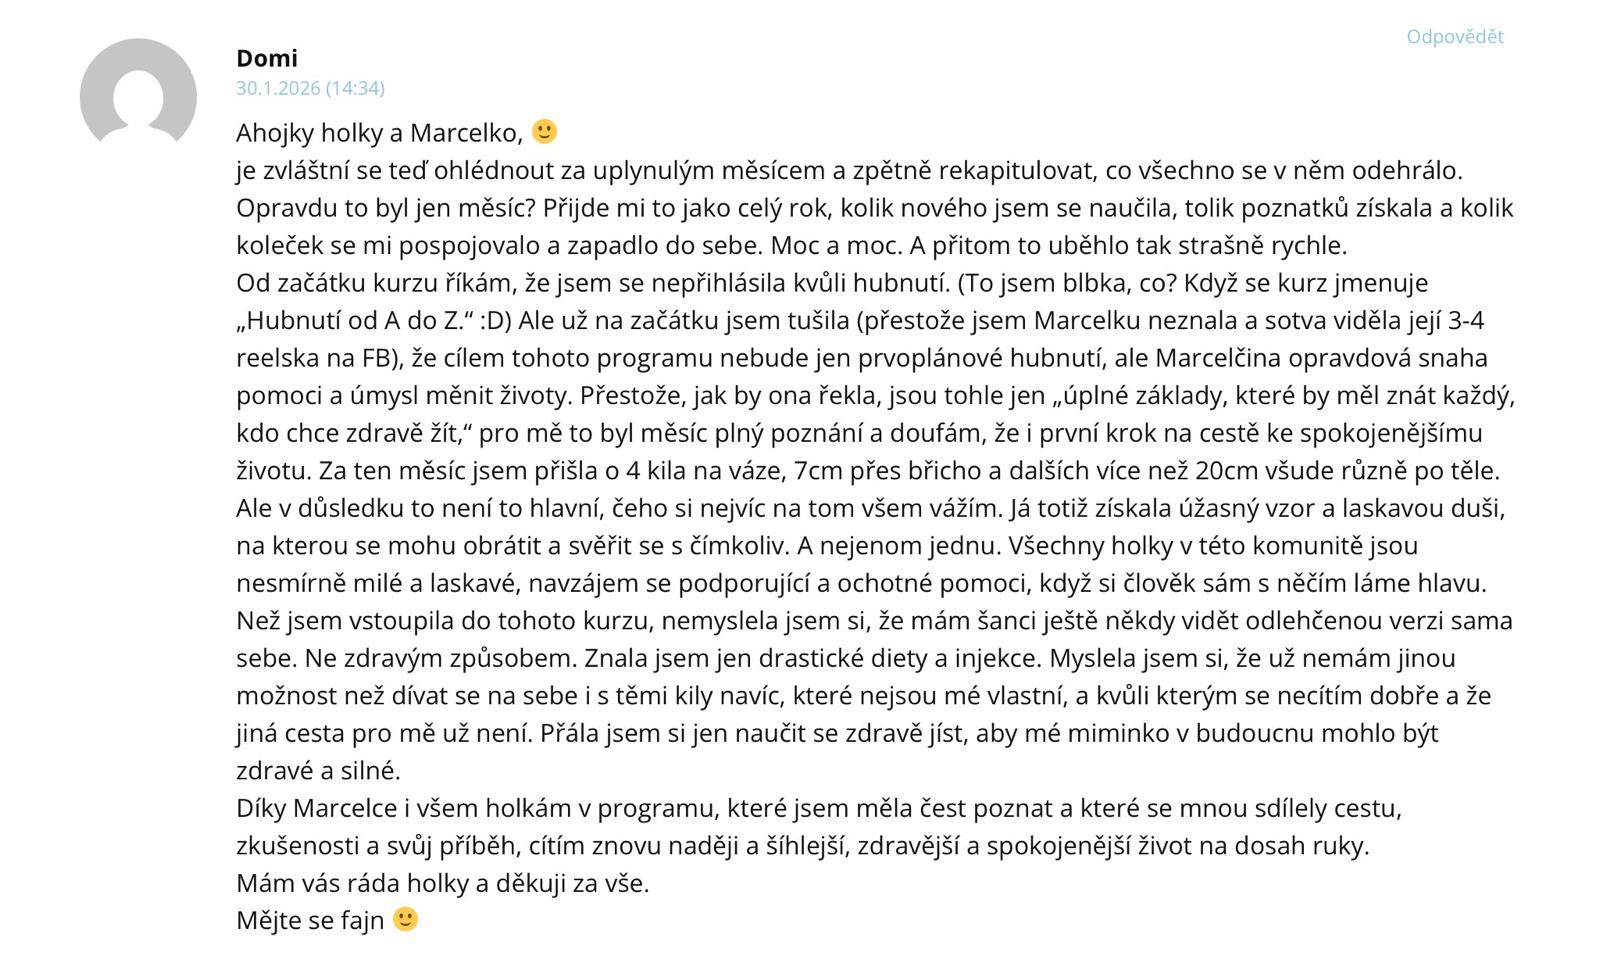Click the greeting "Ahojky holky a Marcelko"

click(x=380, y=133)
